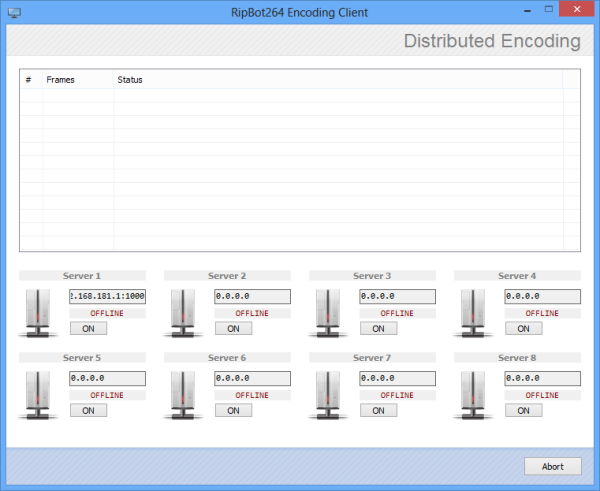Image resolution: width=600 pixels, height=491 pixels.
Task: Focus the Server 4 IP address field
Action: 543,296
